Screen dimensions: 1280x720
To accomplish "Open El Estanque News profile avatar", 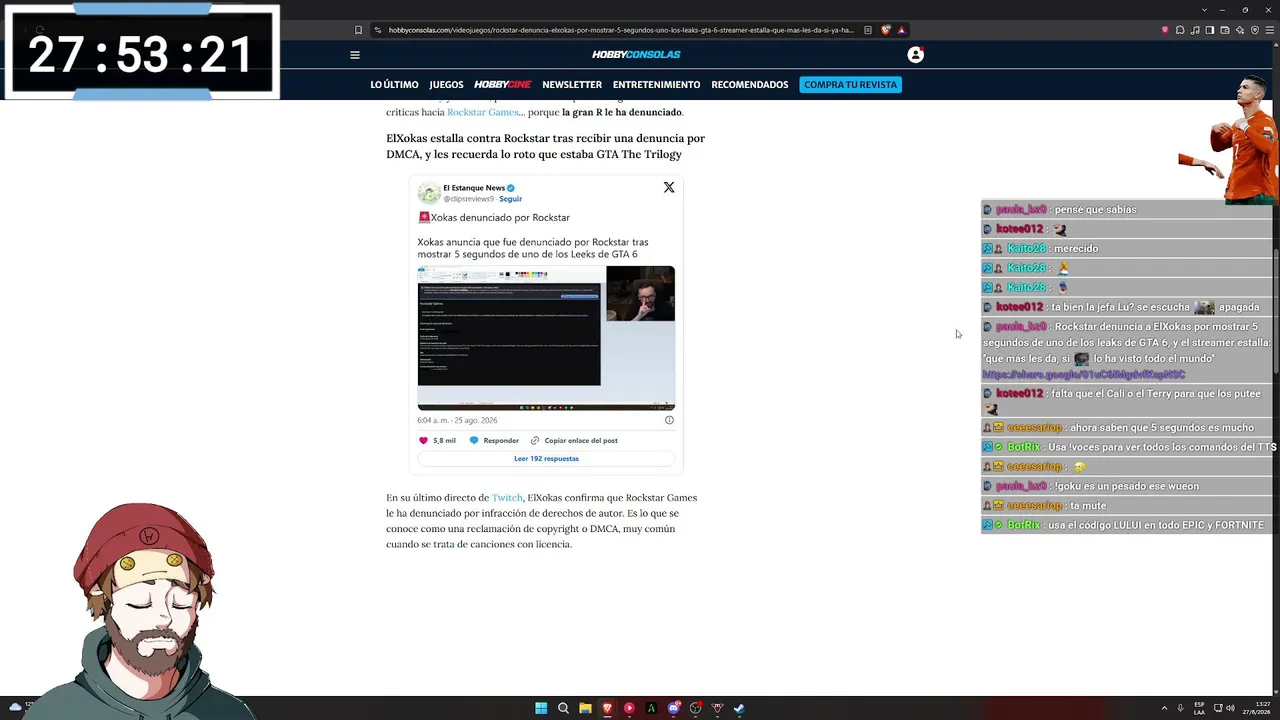I will (x=429, y=193).
